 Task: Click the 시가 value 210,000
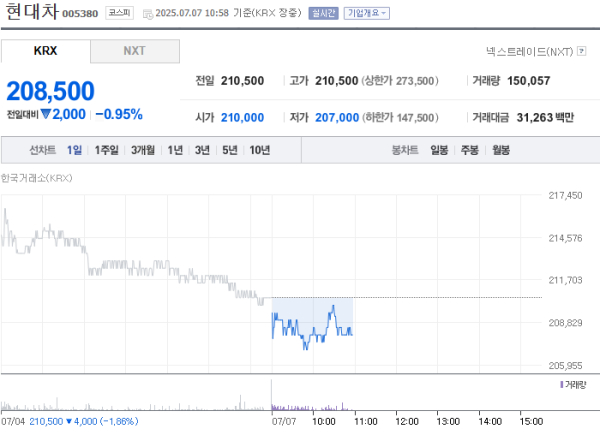click(x=242, y=117)
